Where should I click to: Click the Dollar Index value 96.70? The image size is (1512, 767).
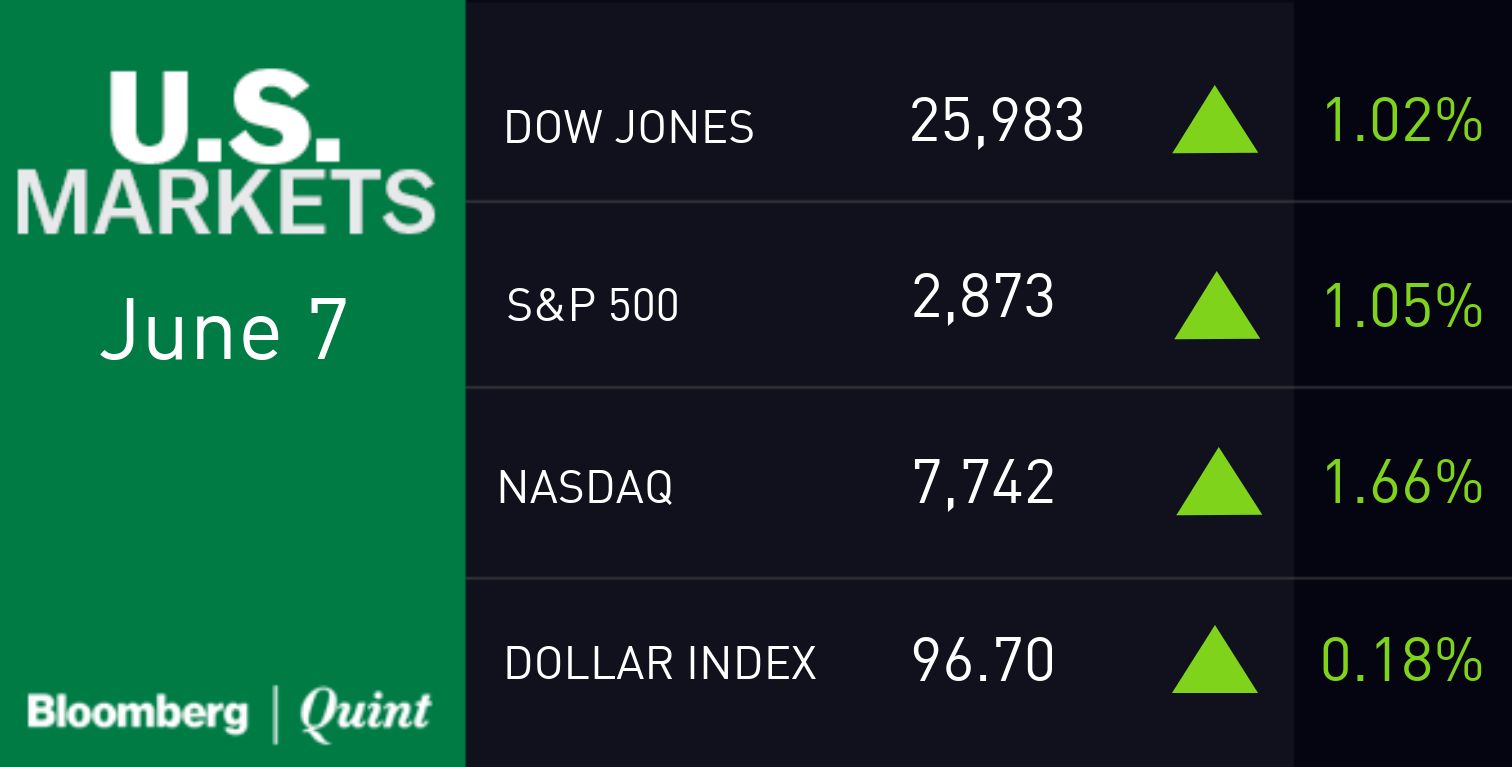pos(983,661)
